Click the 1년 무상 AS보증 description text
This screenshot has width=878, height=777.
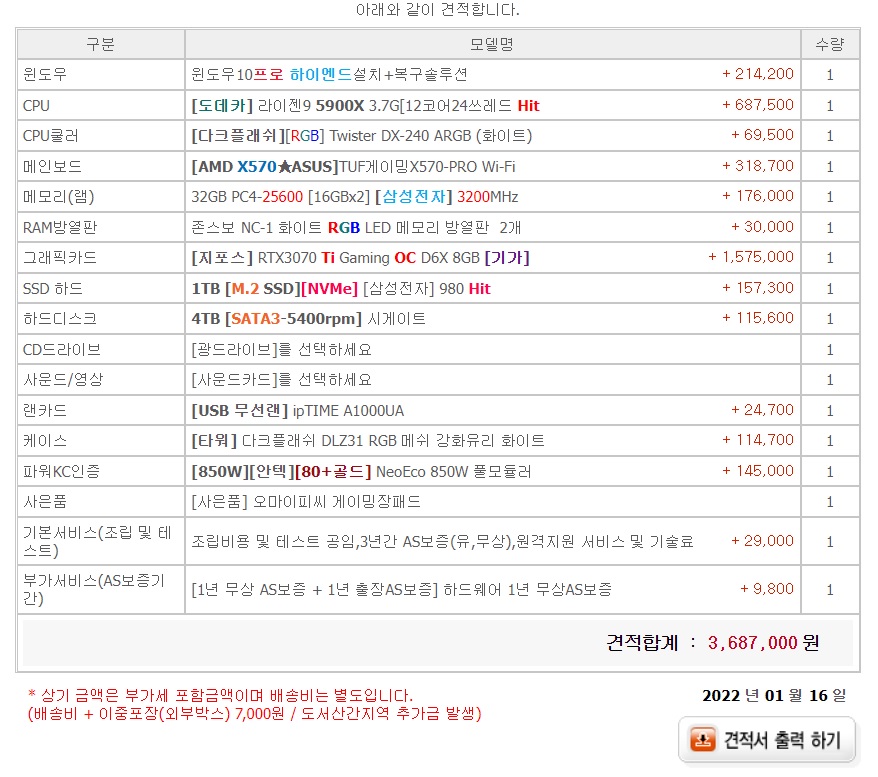point(401,590)
